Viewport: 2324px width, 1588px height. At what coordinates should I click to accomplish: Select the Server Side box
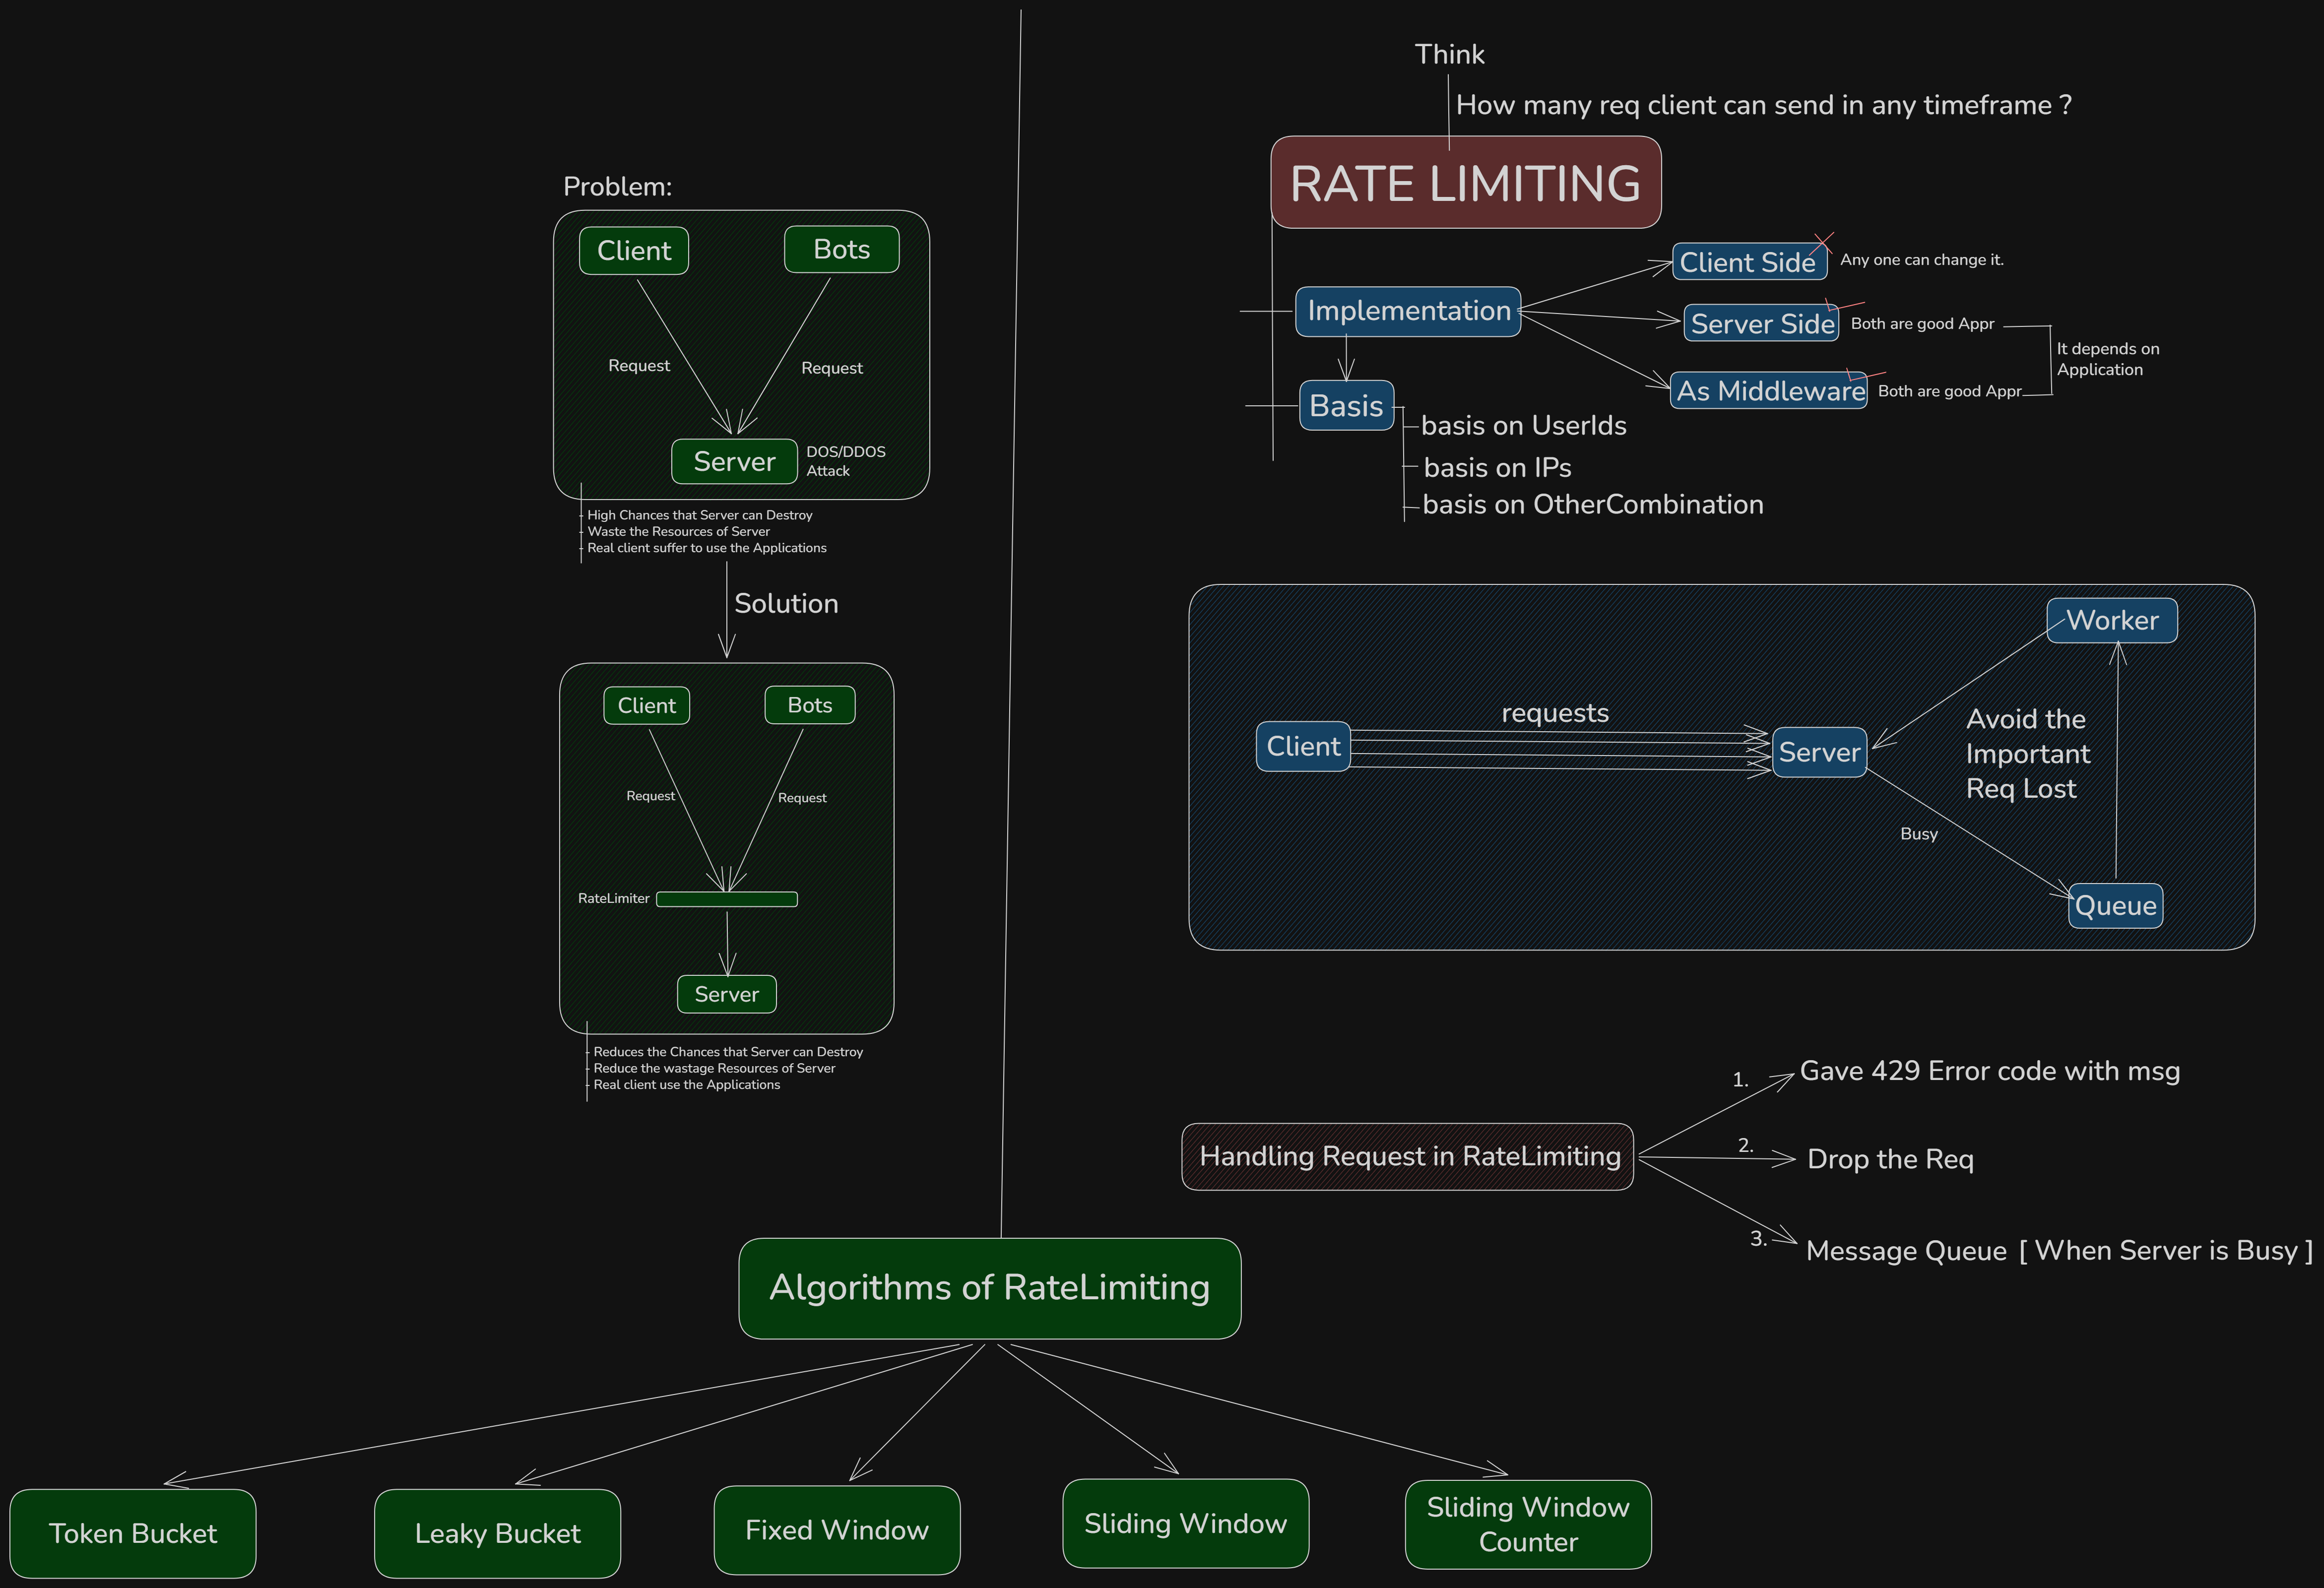(x=1761, y=323)
